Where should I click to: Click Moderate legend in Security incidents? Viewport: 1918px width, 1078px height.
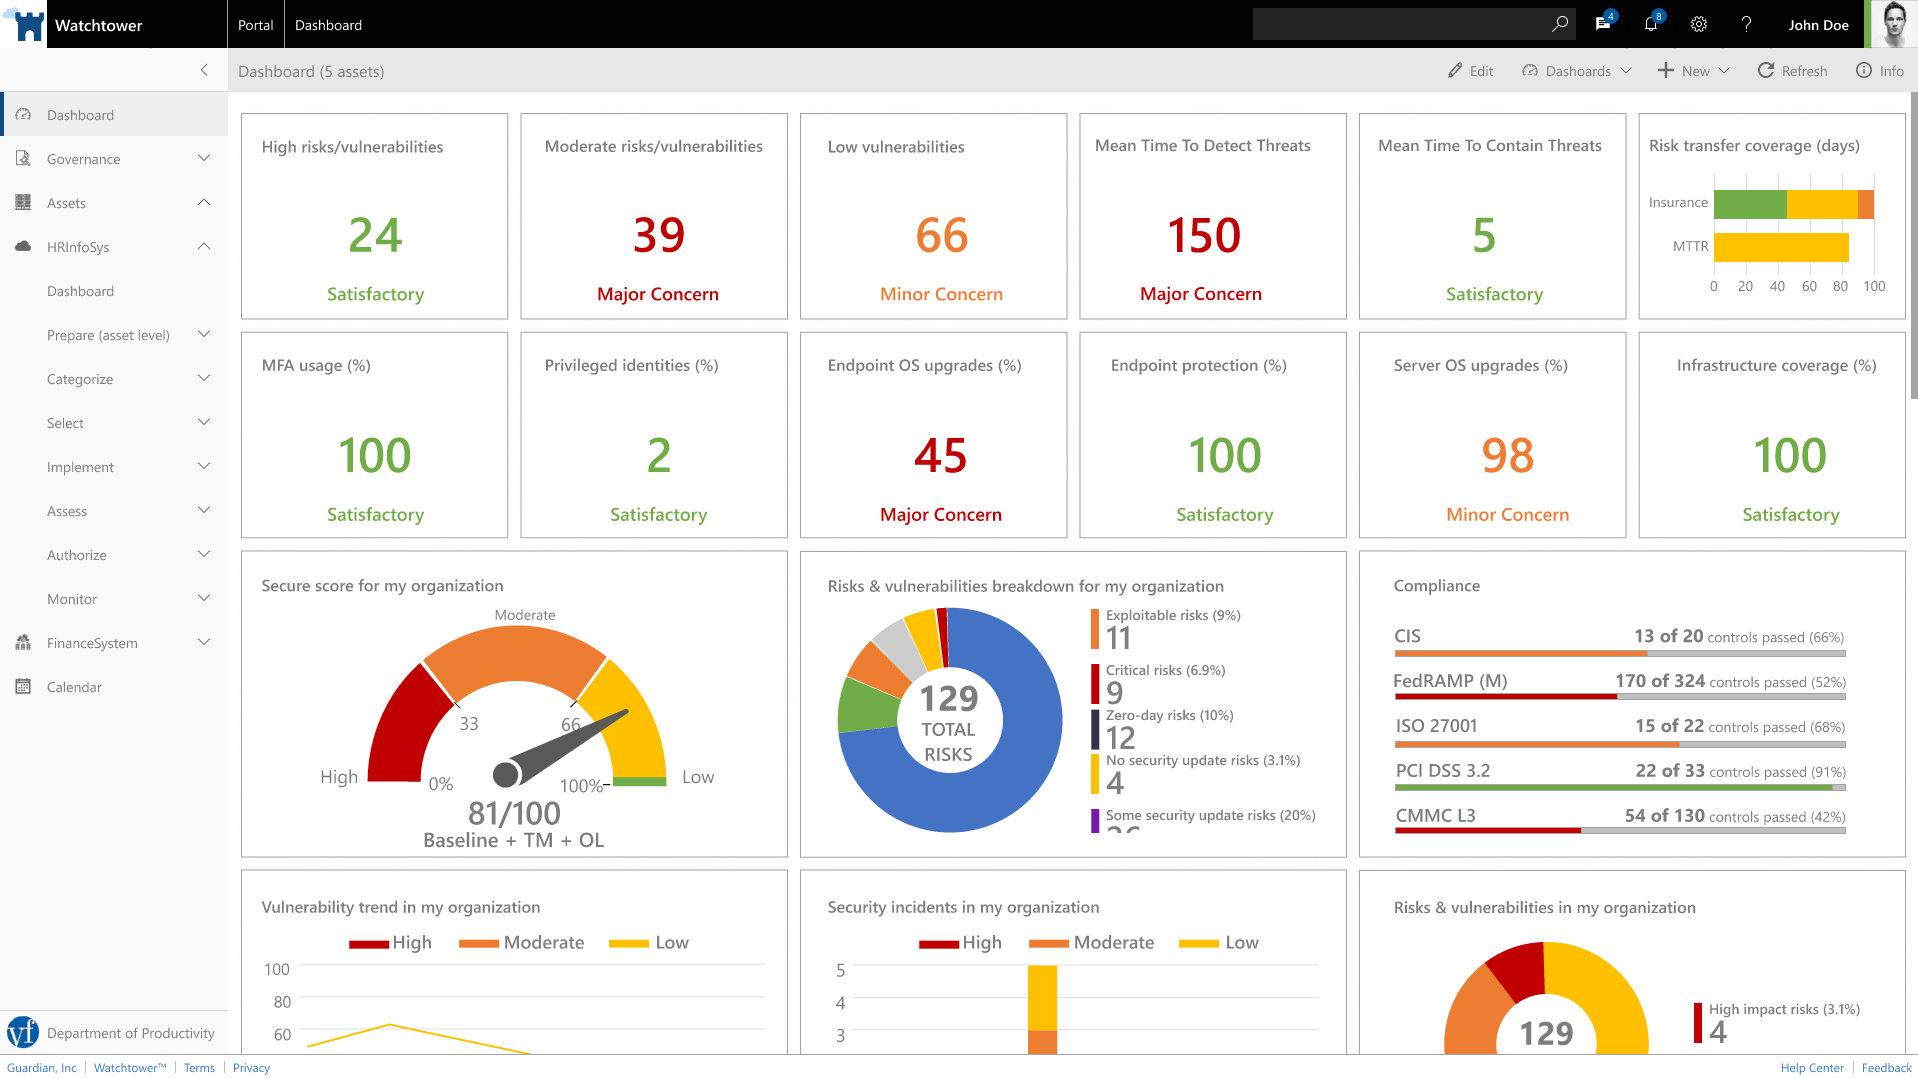coord(1091,943)
